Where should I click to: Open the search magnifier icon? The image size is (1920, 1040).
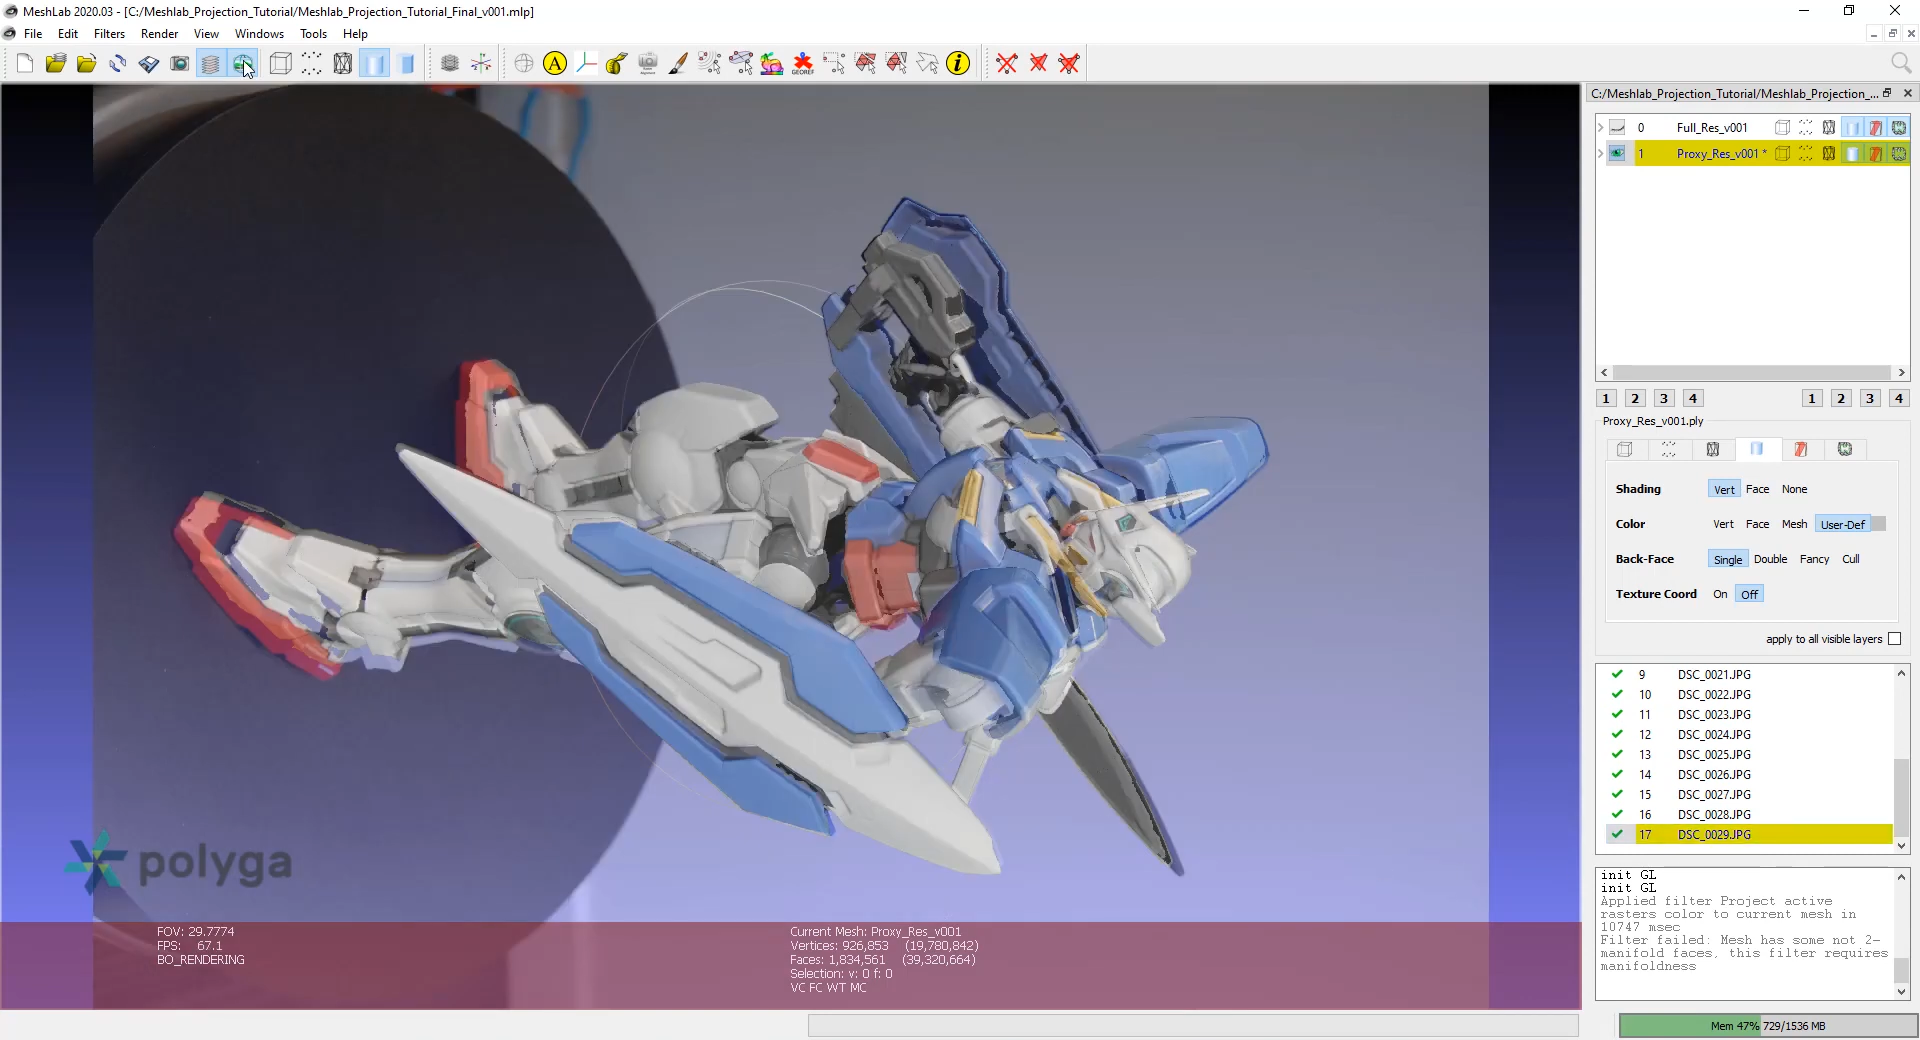1901,64
